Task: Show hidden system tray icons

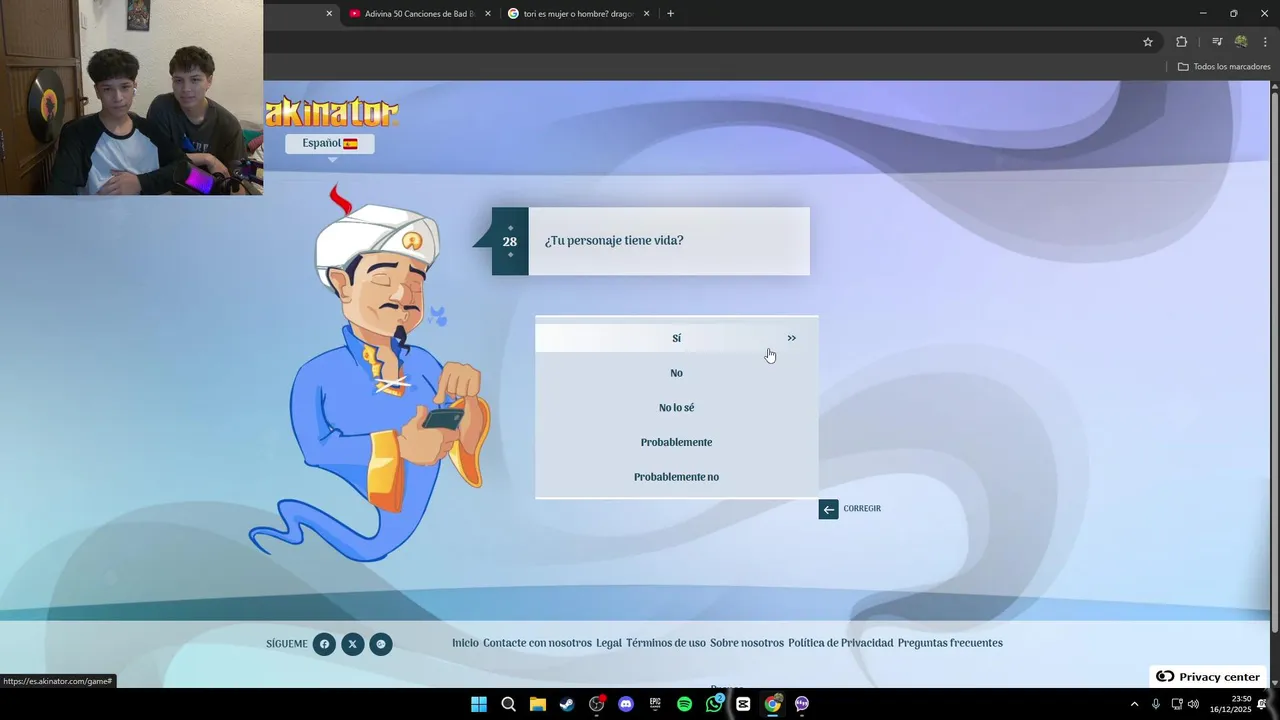Action: point(1134,704)
